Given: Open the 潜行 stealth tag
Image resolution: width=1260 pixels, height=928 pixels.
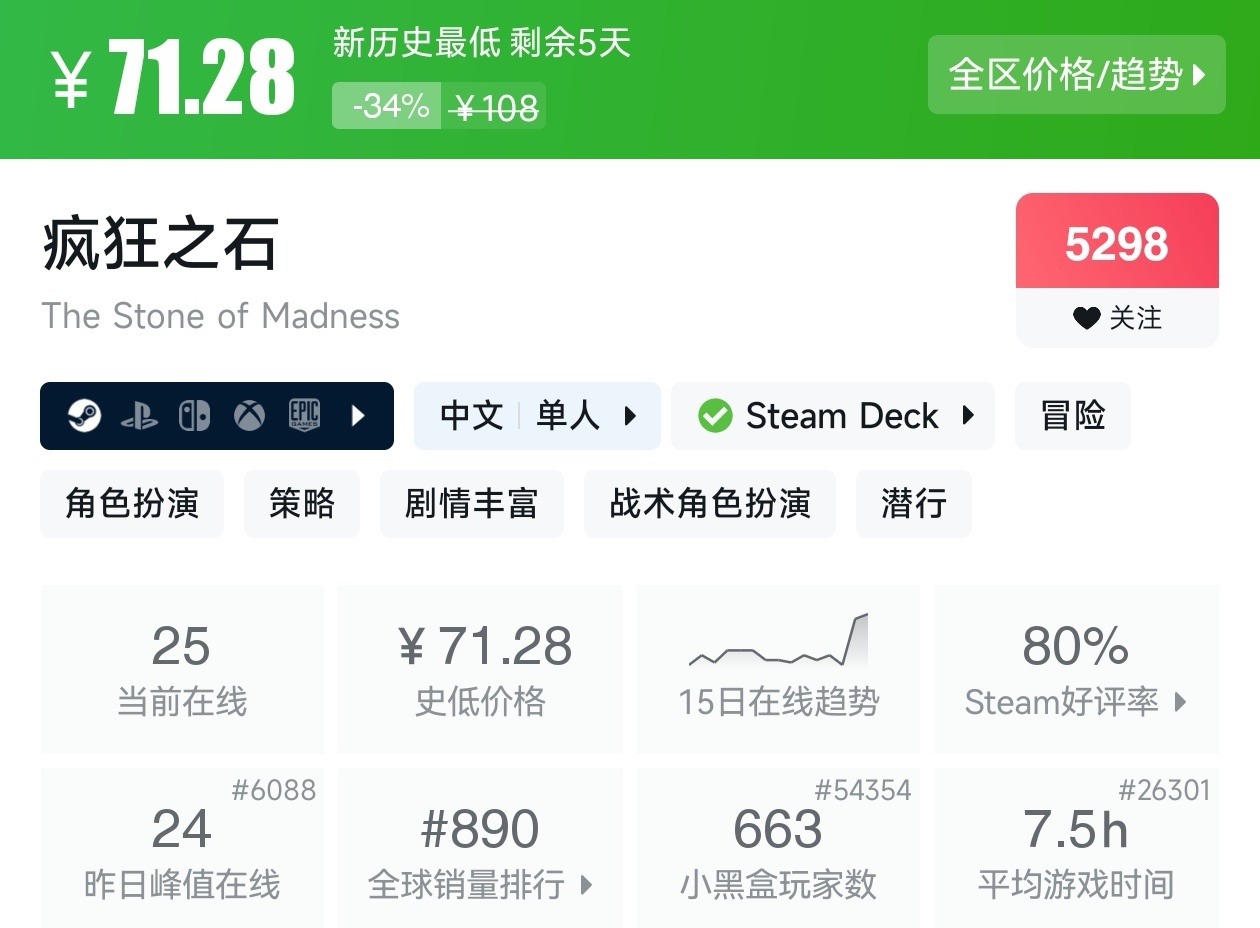Looking at the screenshot, I should point(913,504).
